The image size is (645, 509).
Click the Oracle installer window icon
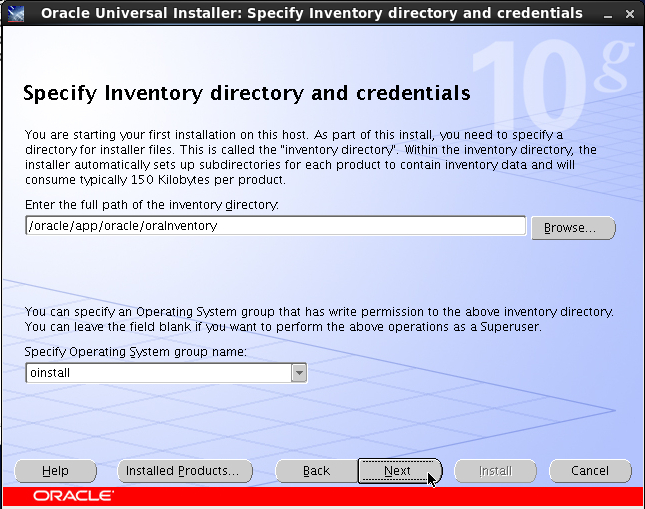(16, 13)
